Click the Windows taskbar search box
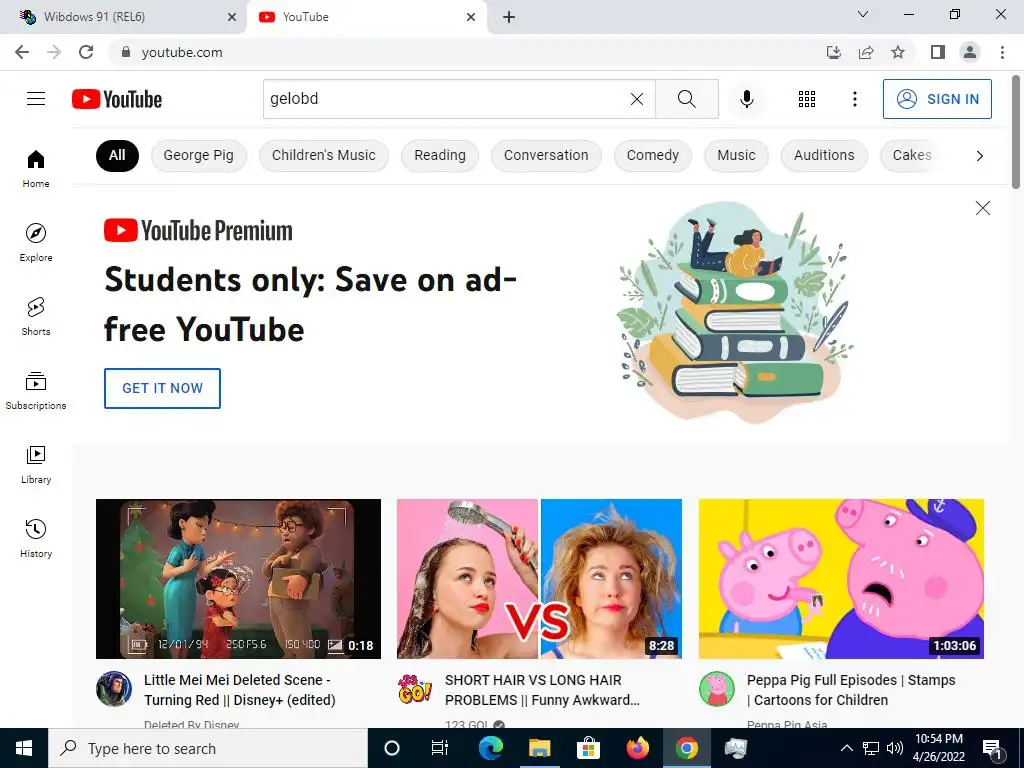Screen dimensions: 1024x768 click(x=208, y=748)
